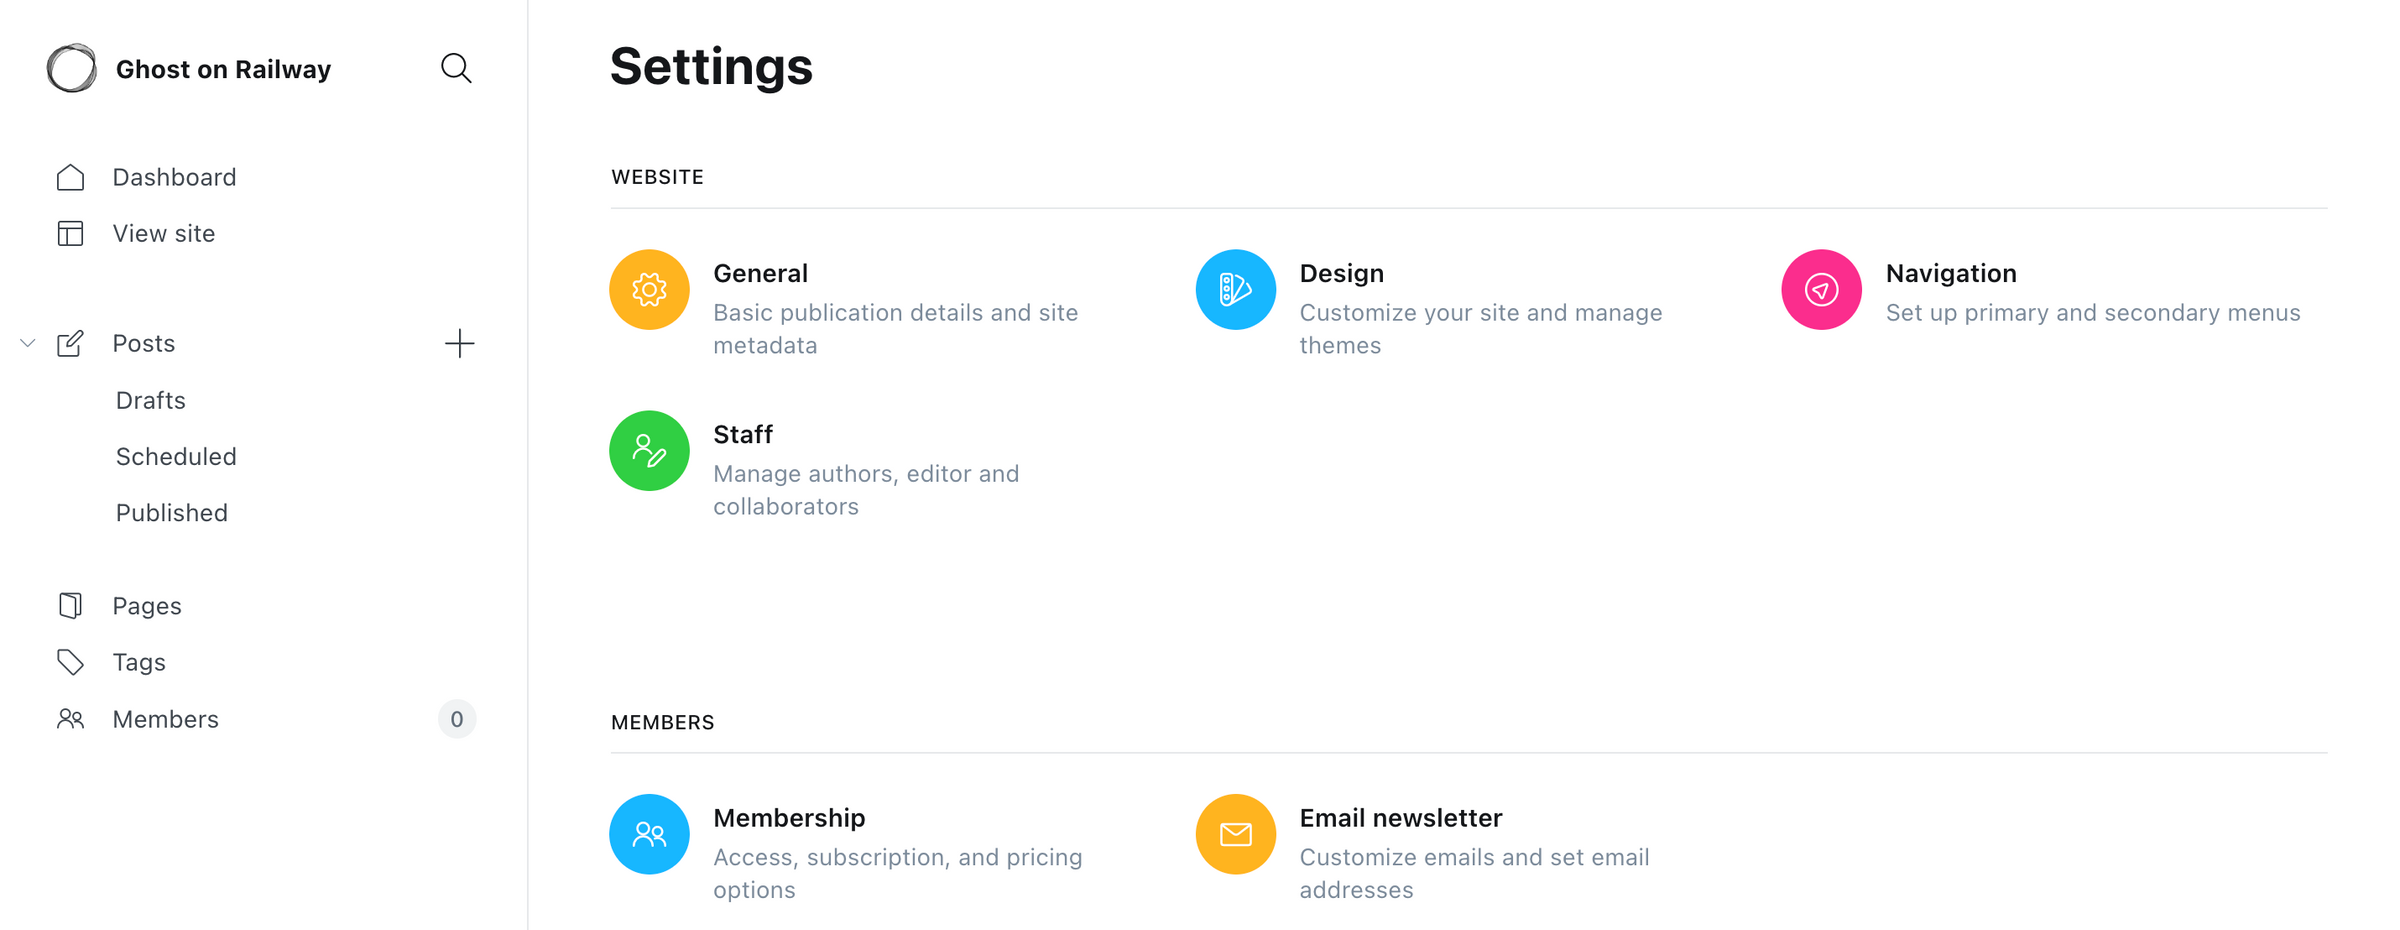The height and width of the screenshot is (930, 2400).
Task: Open search with the magnifier icon
Action: [x=456, y=68]
